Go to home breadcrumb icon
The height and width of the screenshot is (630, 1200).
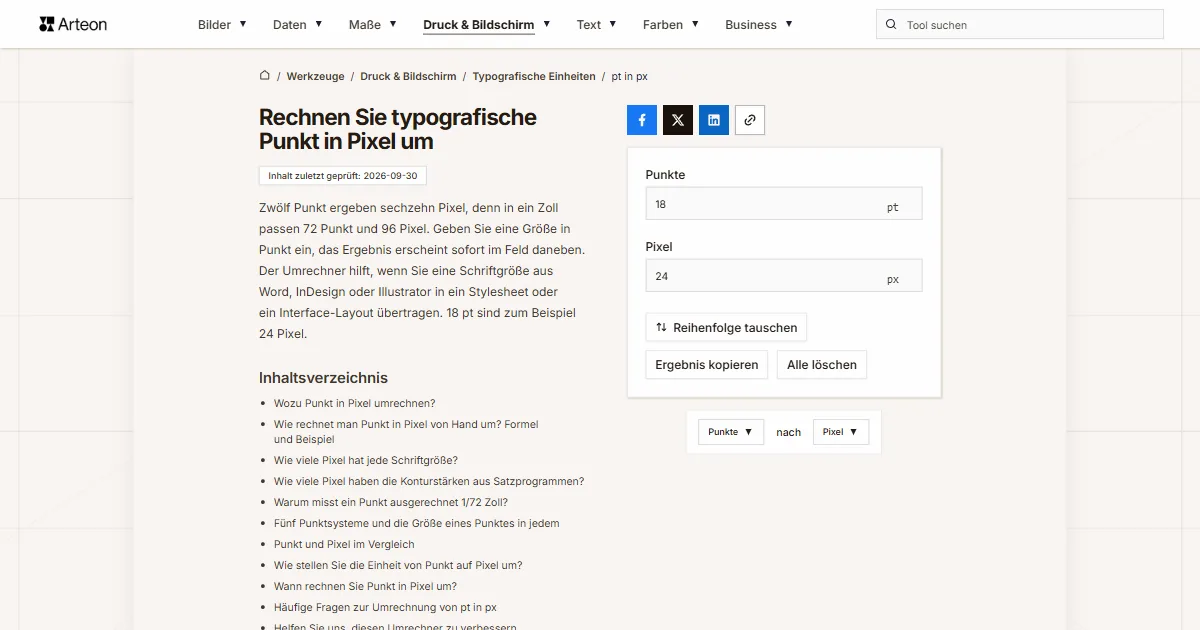[x=265, y=76]
